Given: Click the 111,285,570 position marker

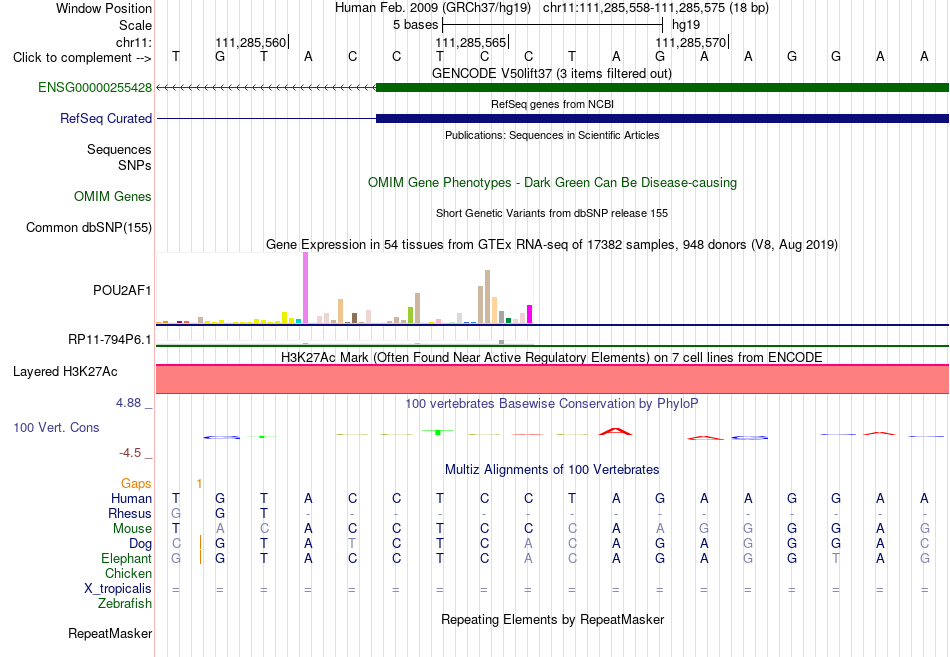Looking at the screenshot, I should pos(692,42).
